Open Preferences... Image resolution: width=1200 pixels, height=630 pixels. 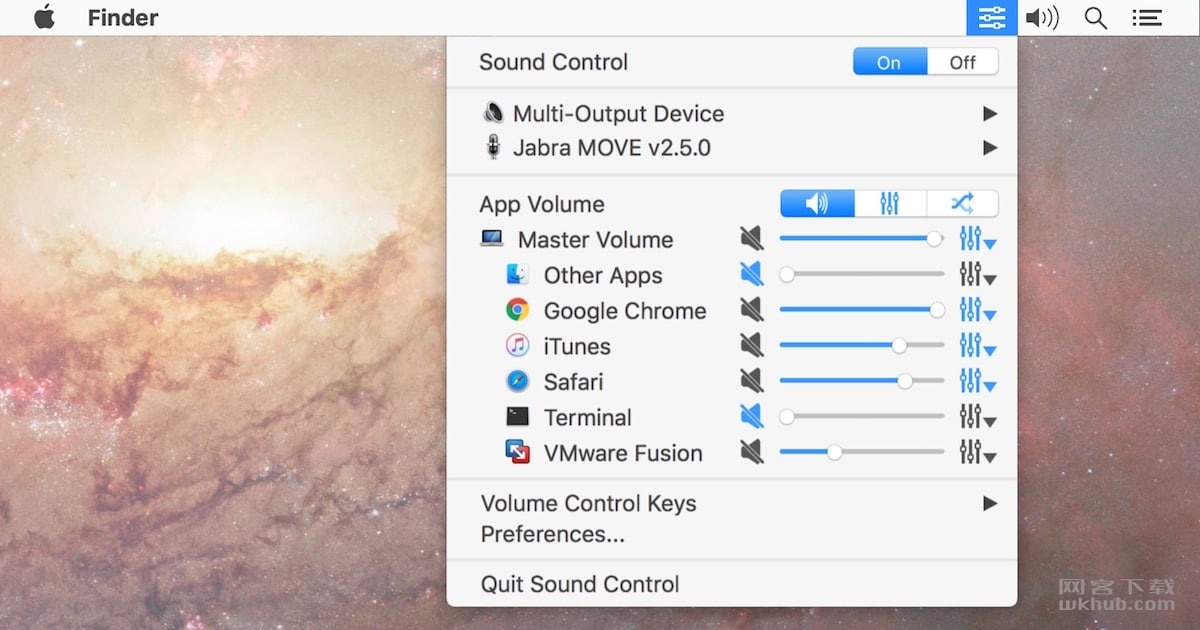click(x=553, y=535)
